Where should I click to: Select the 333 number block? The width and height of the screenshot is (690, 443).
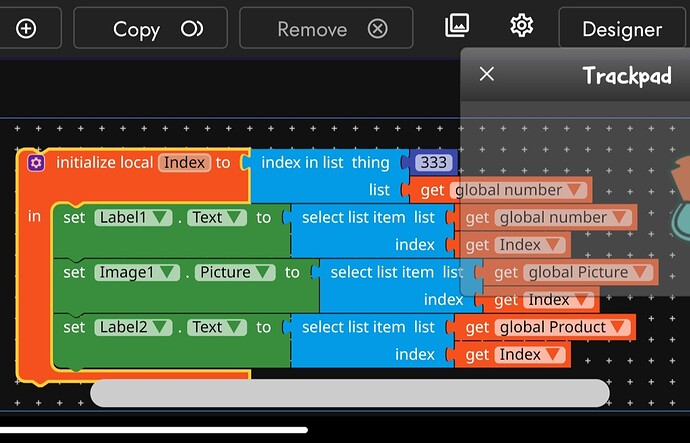433,163
